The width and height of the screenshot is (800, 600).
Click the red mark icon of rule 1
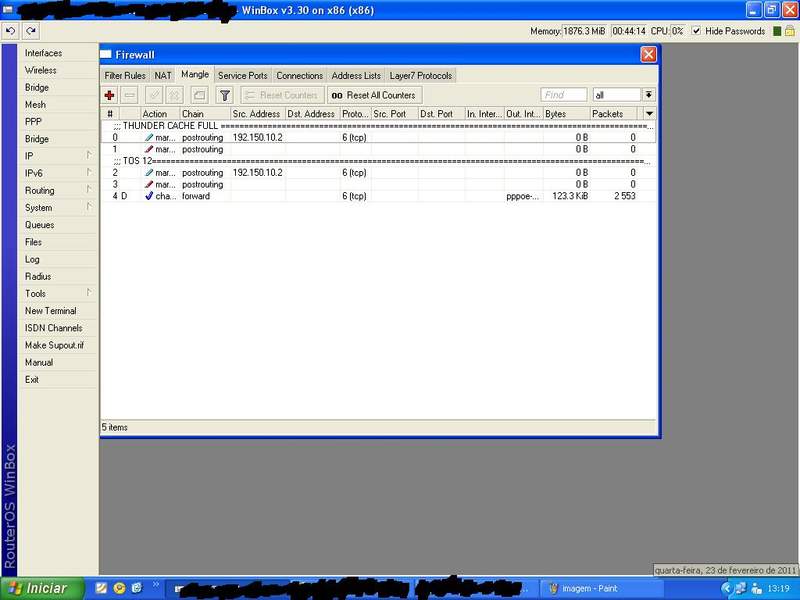coord(148,149)
